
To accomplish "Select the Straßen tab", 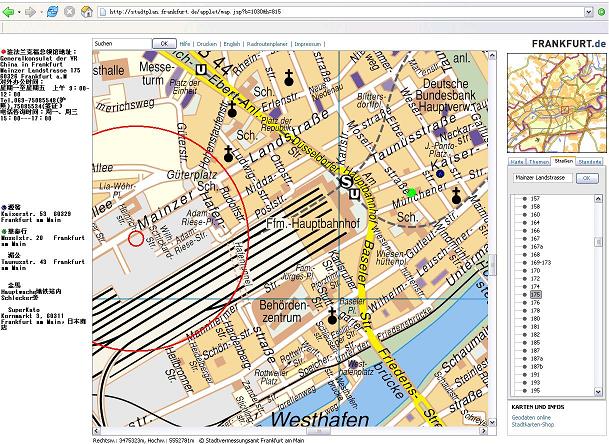I will pyautogui.click(x=564, y=161).
